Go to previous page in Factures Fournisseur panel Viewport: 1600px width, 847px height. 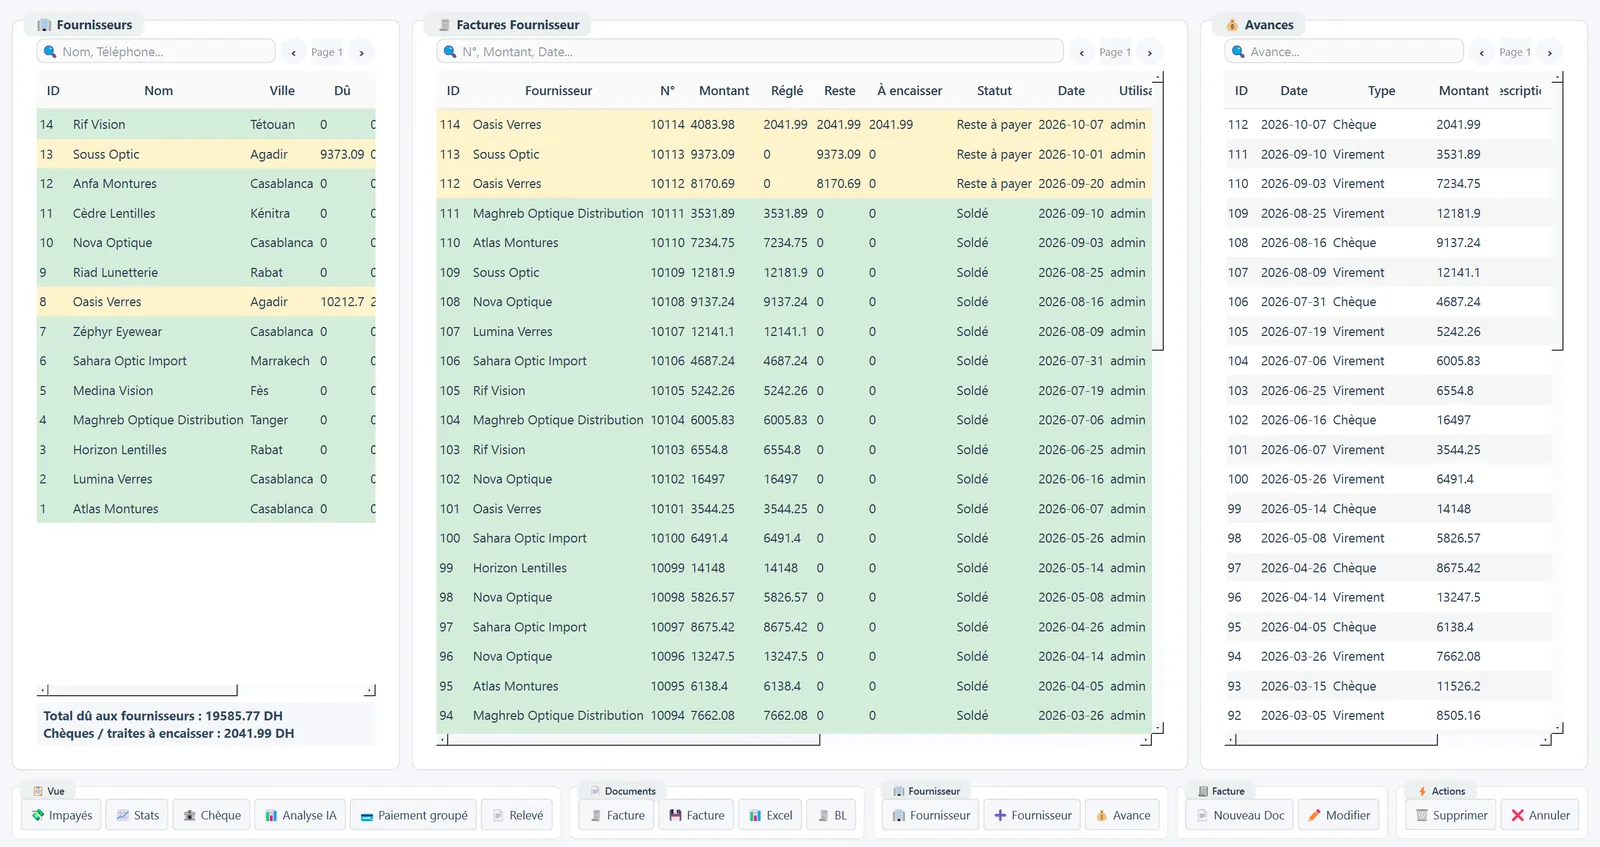pos(1081,52)
